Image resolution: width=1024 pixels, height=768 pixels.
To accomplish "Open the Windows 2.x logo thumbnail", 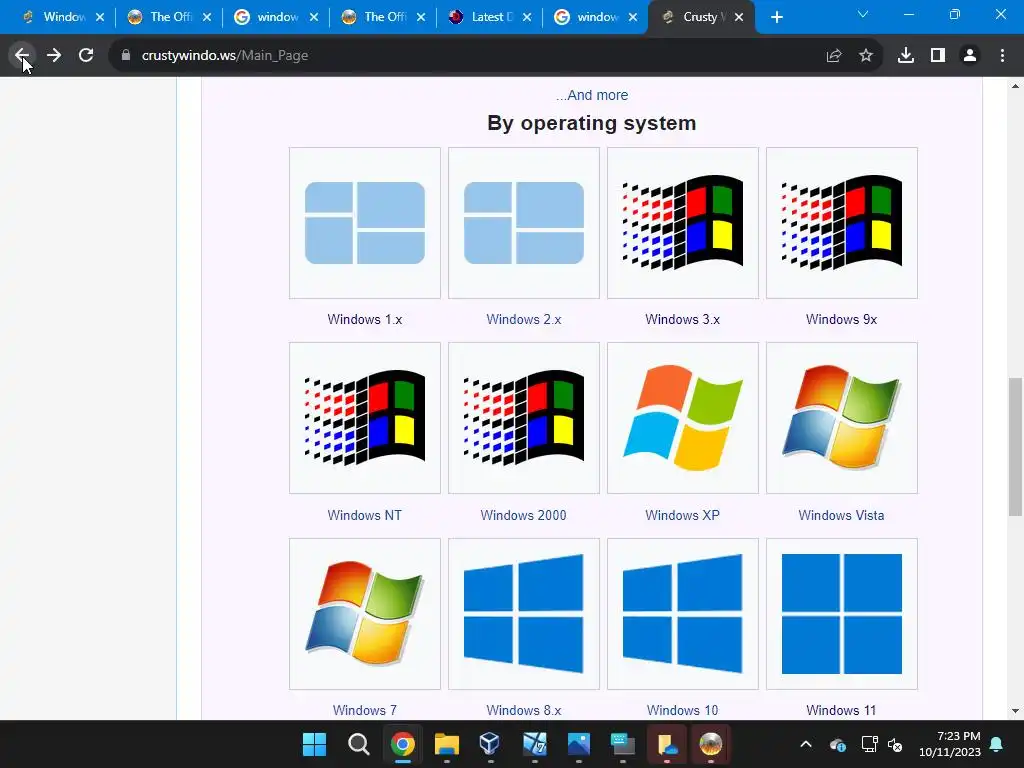I will (524, 223).
